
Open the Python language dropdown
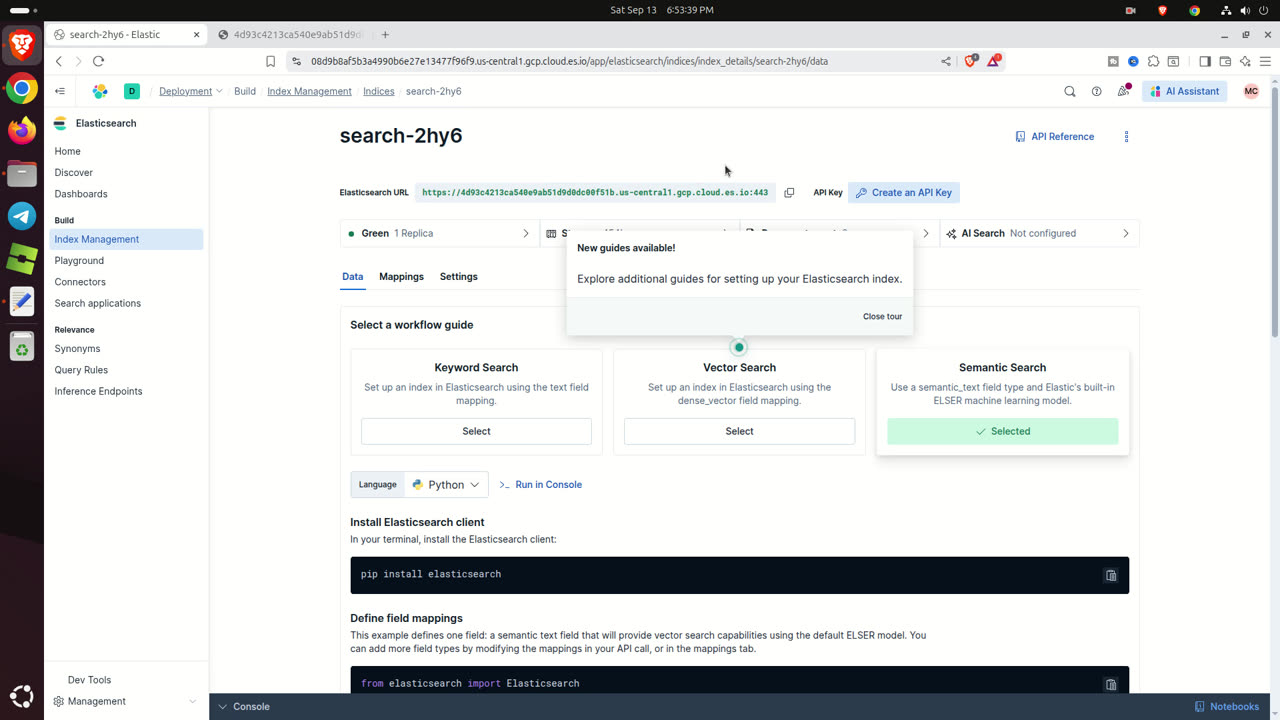(x=446, y=484)
